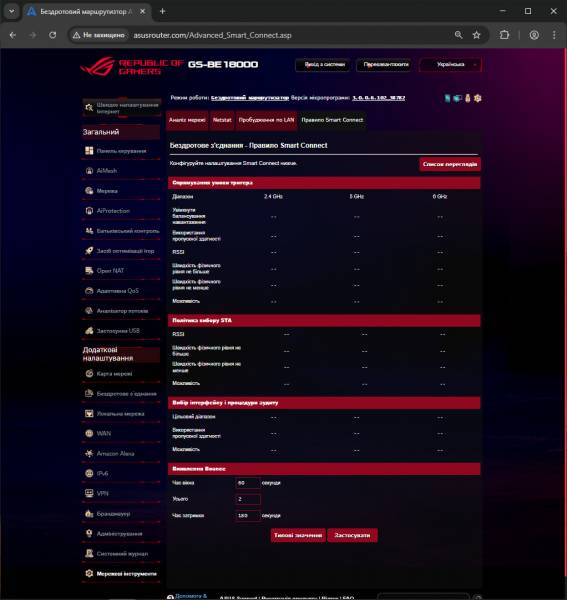Open the Панель керування dashboard item

tap(121, 151)
